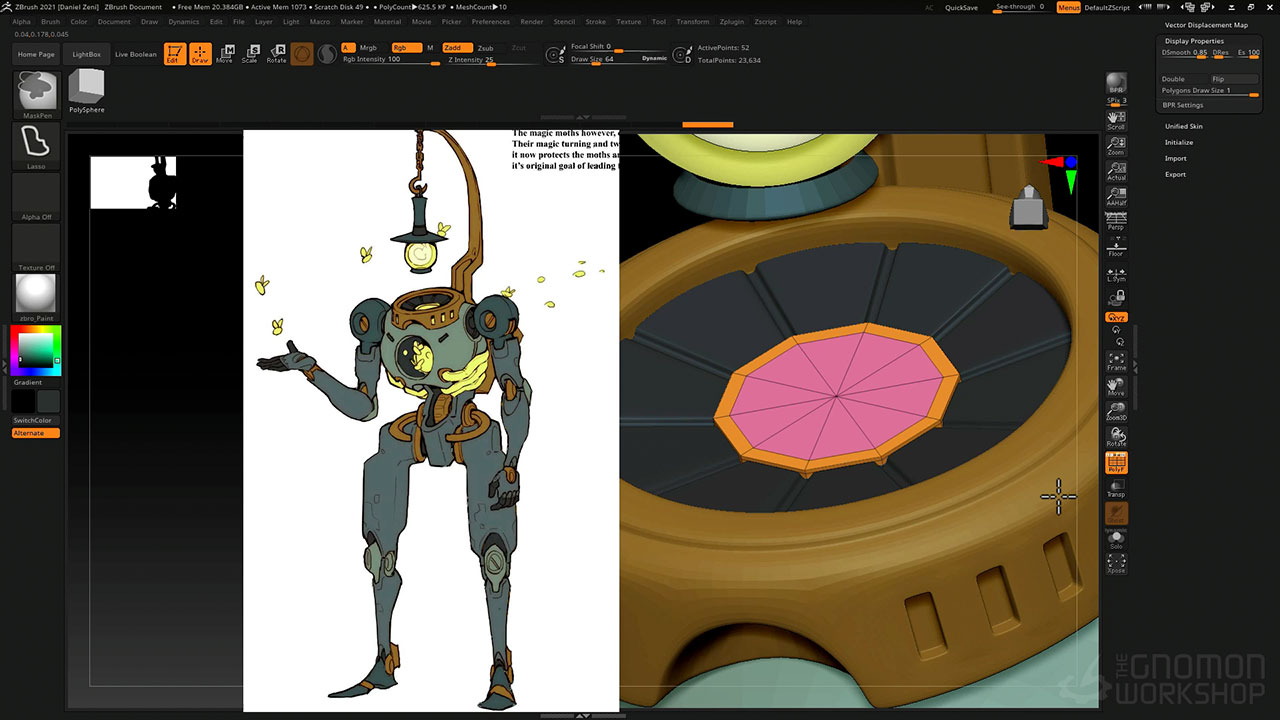Open the zbro_Paint material thumbnail
1280x720 pixels.
tap(37, 294)
